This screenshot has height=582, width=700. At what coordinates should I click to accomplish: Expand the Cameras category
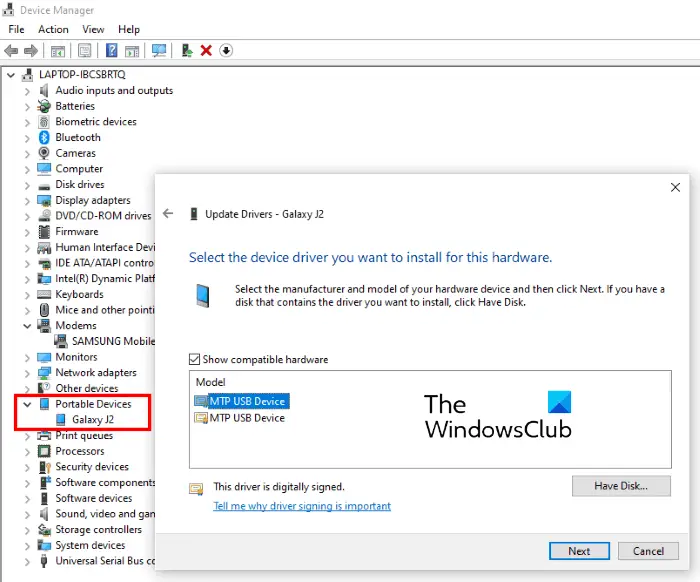[27, 154]
